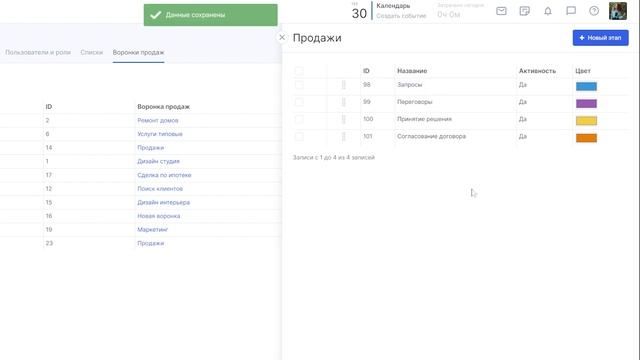This screenshot has width=640, height=360.
Task: Open the Продажи funnel with ID 23
Action: click(151, 243)
